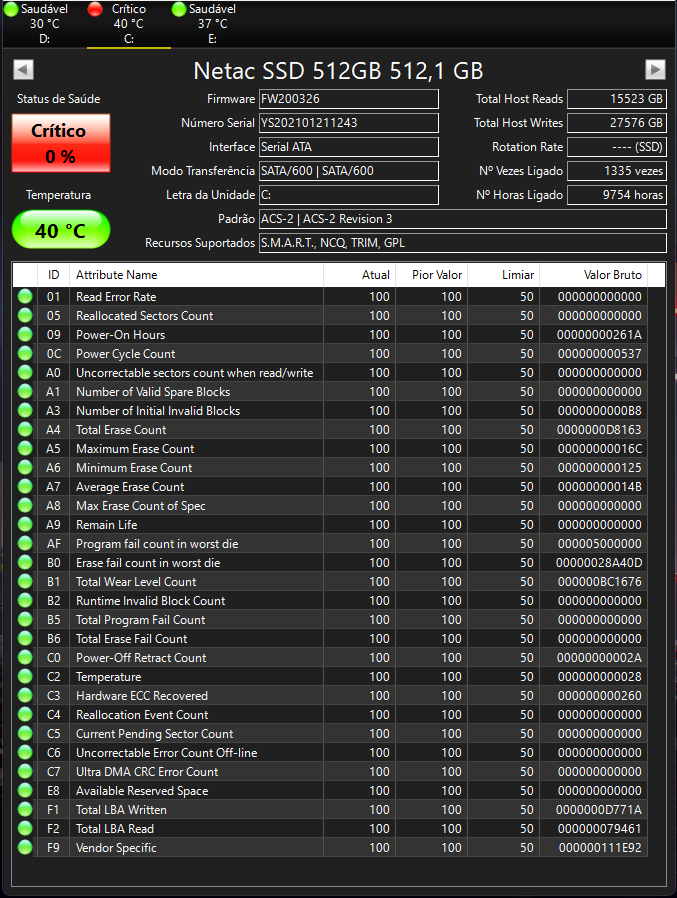The width and height of the screenshot is (677, 898).
Task: Go to next disk with right arrow
Action: click(655, 70)
